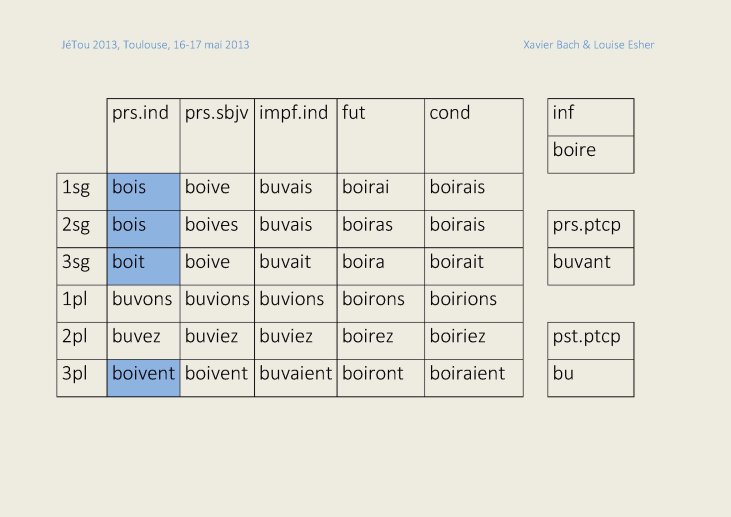This screenshot has height=517, width=731.
Task: Select the '1pl' row label
Action: [x=82, y=303]
